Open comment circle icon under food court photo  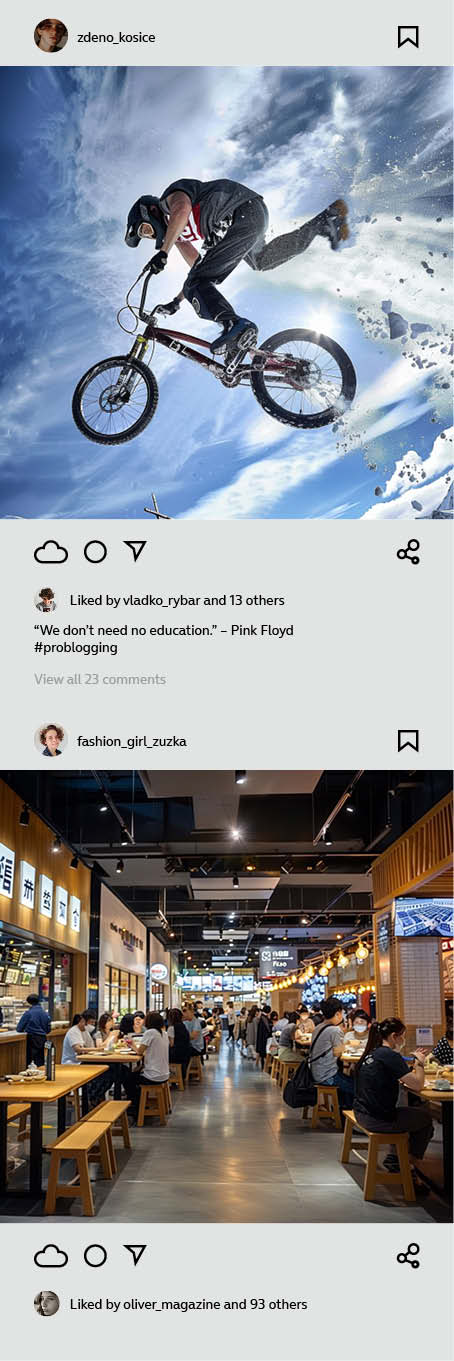coord(95,1256)
